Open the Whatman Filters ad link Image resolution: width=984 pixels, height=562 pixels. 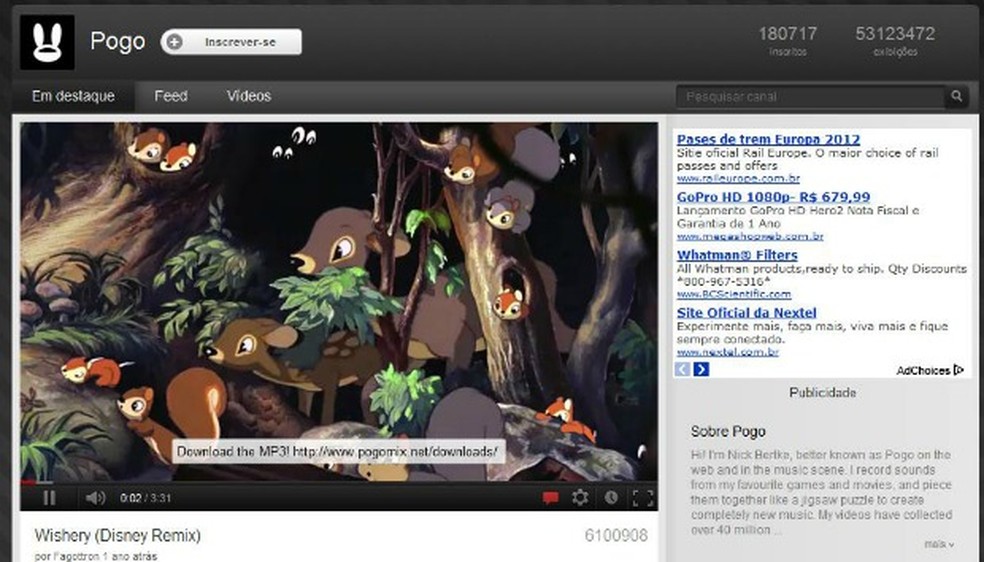(737, 255)
